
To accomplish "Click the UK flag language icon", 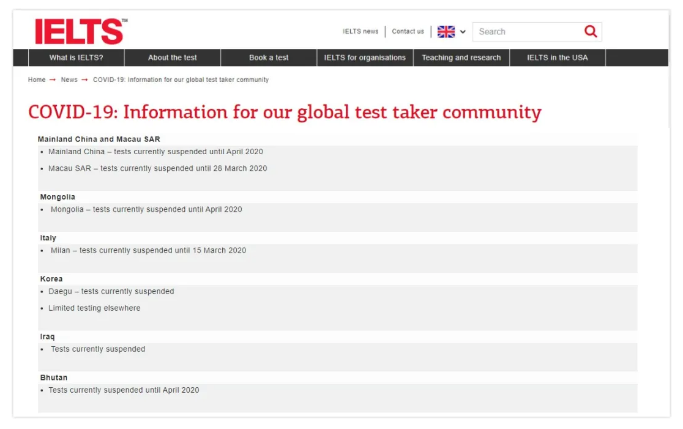I will 446,32.
